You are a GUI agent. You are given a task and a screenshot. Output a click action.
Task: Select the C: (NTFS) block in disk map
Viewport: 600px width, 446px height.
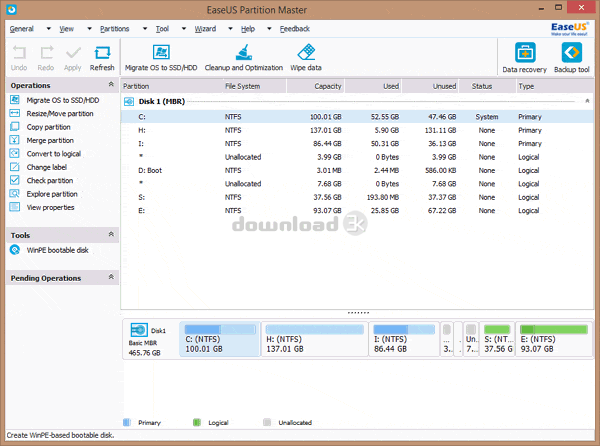[x=218, y=341]
